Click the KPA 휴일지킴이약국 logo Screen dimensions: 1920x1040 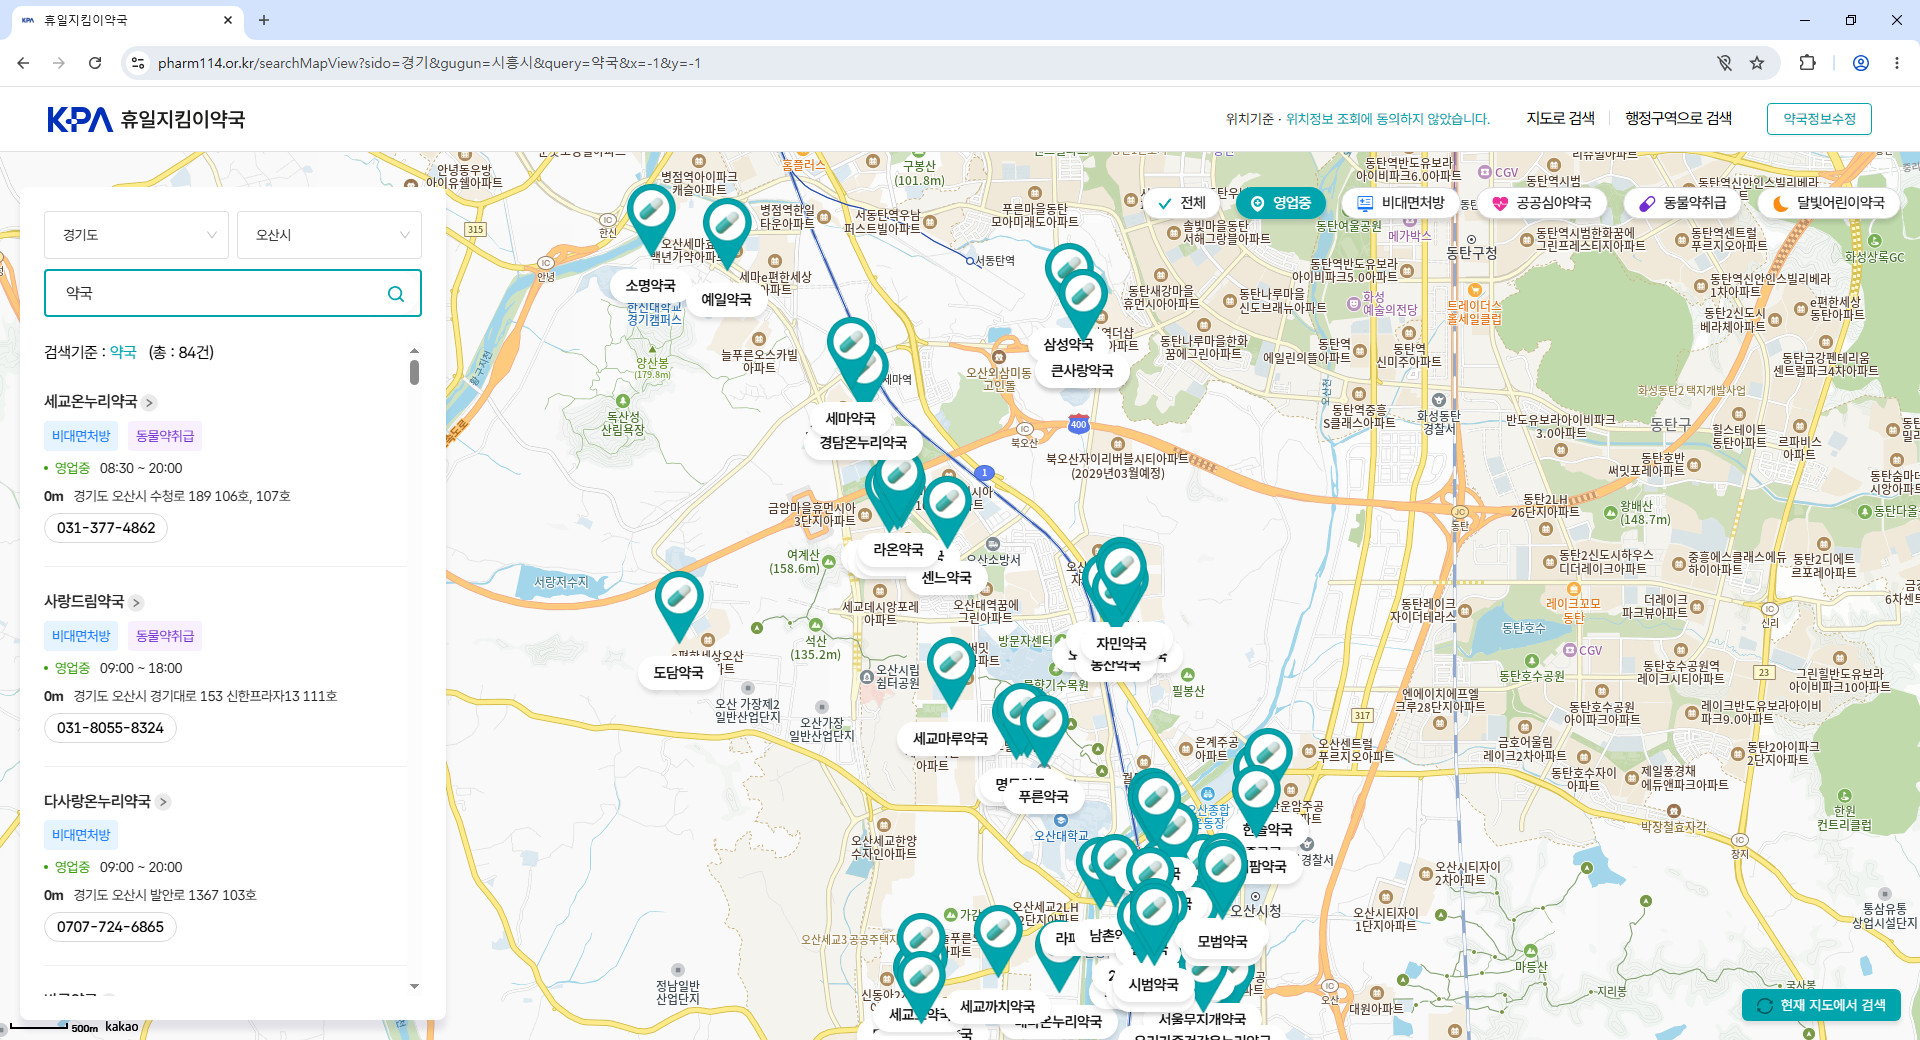click(146, 119)
